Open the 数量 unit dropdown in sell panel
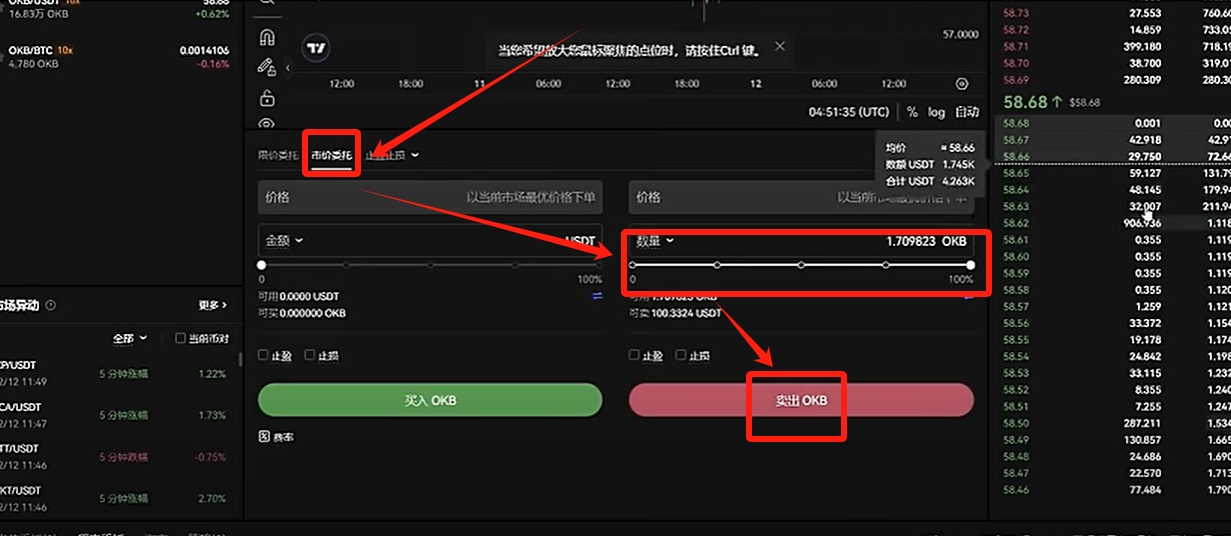The image size is (1231, 536). coord(656,241)
